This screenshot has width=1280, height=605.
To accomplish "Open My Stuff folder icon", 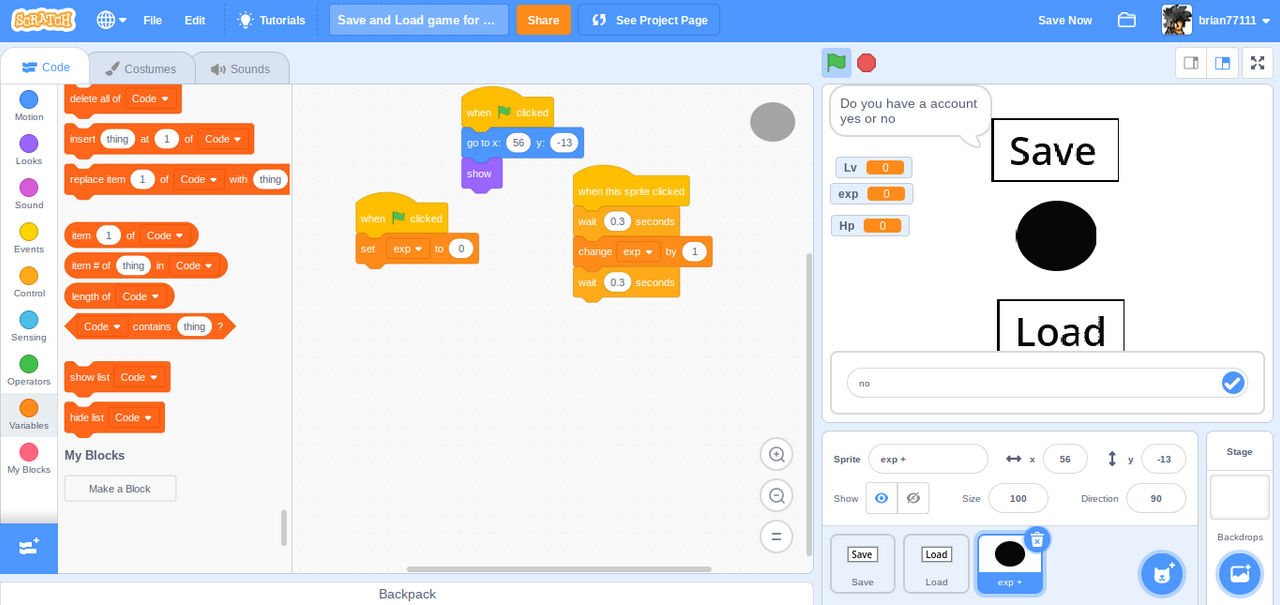I will (x=1127, y=20).
